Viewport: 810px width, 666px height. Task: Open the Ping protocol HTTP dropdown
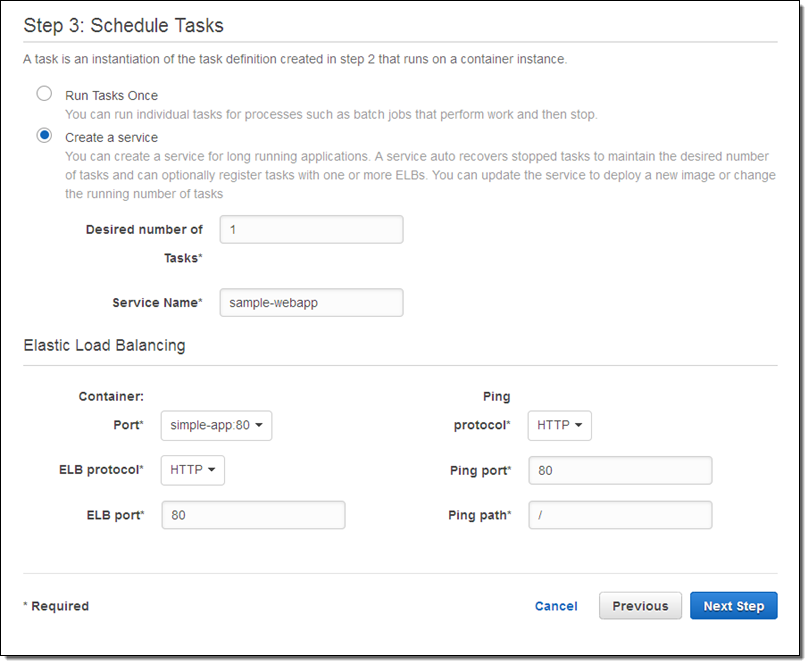click(559, 426)
